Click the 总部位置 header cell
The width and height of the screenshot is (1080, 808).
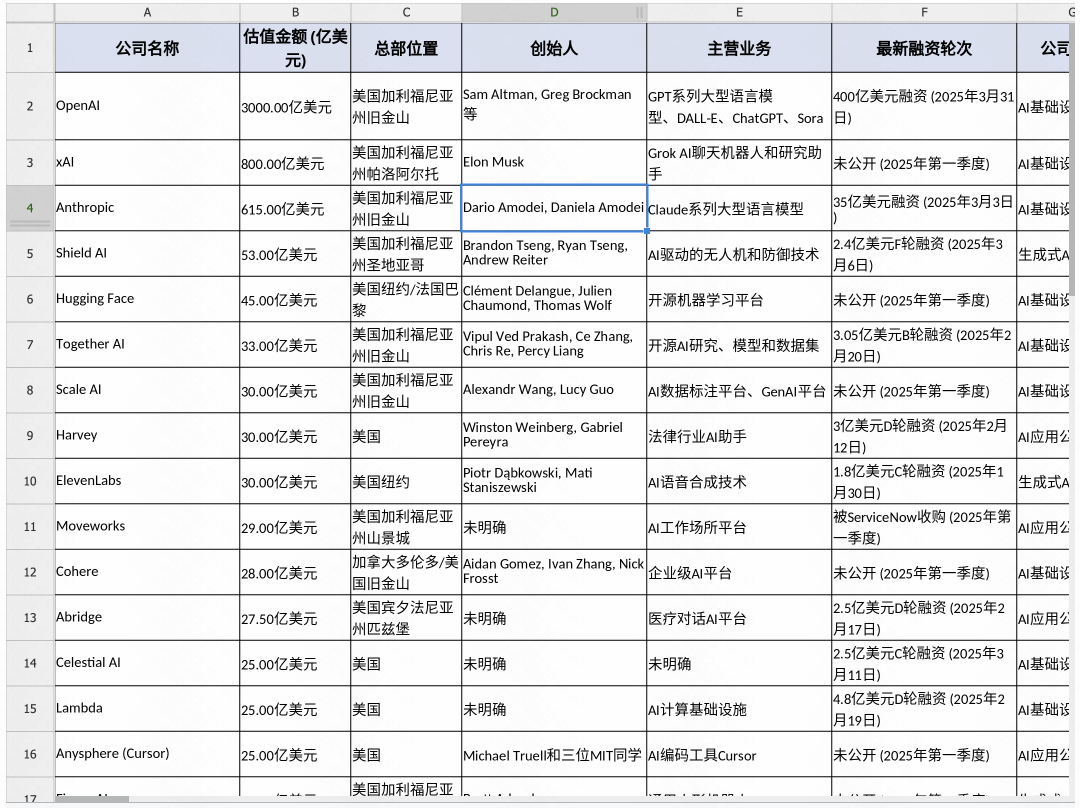coord(406,48)
